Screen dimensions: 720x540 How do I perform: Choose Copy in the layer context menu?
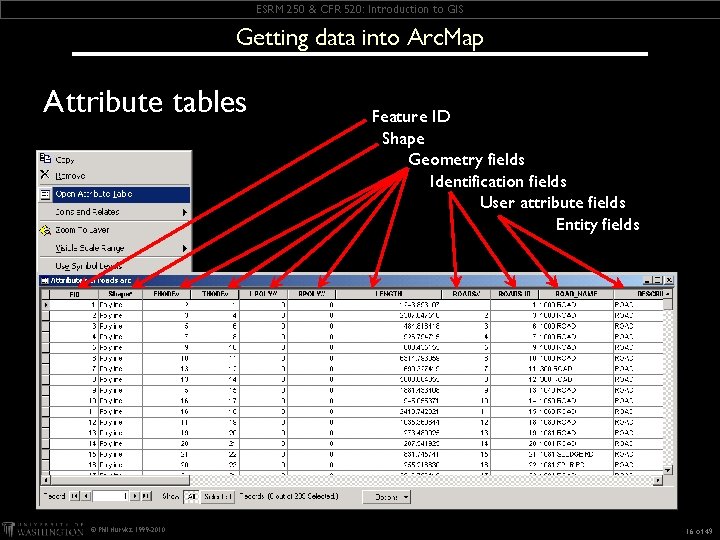click(114, 159)
